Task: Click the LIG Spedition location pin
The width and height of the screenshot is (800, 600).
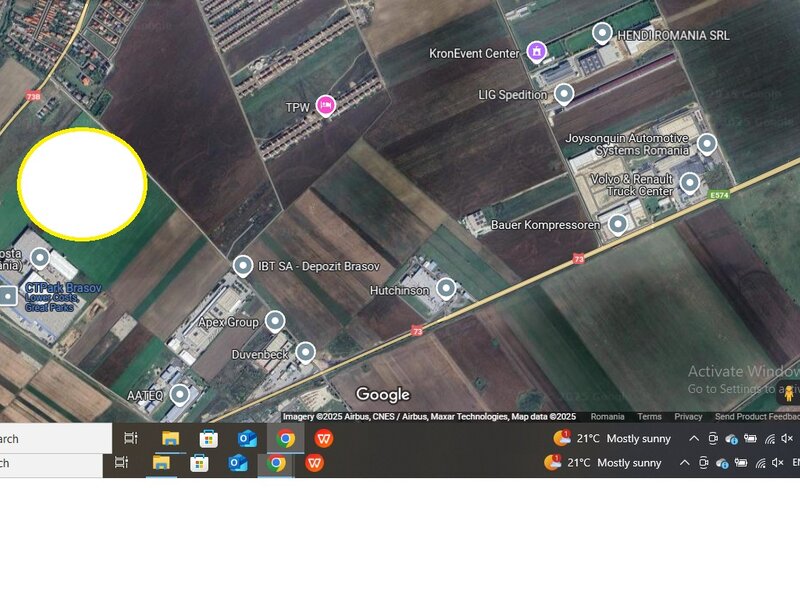Action: click(x=564, y=94)
